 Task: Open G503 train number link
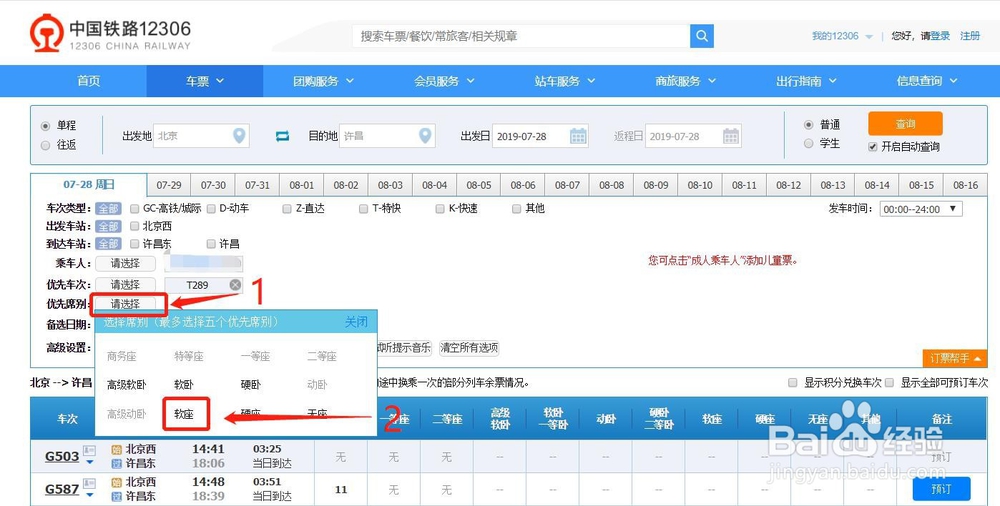click(x=62, y=457)
